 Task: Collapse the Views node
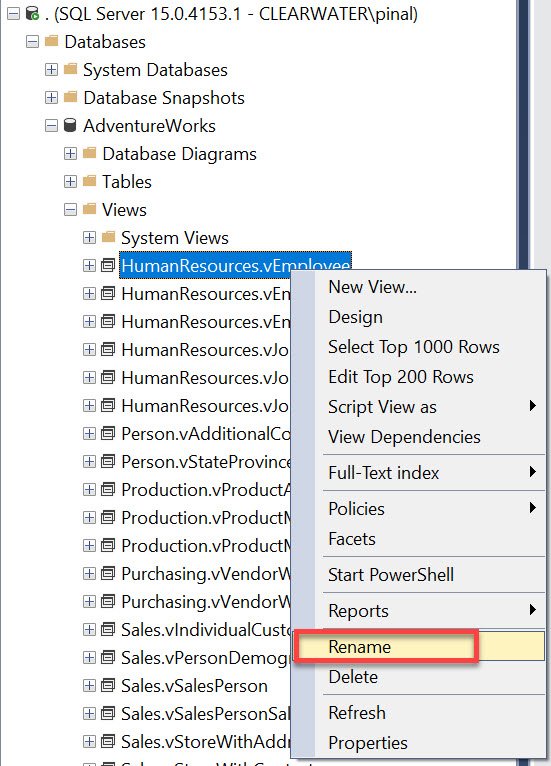tap(70, 210)
